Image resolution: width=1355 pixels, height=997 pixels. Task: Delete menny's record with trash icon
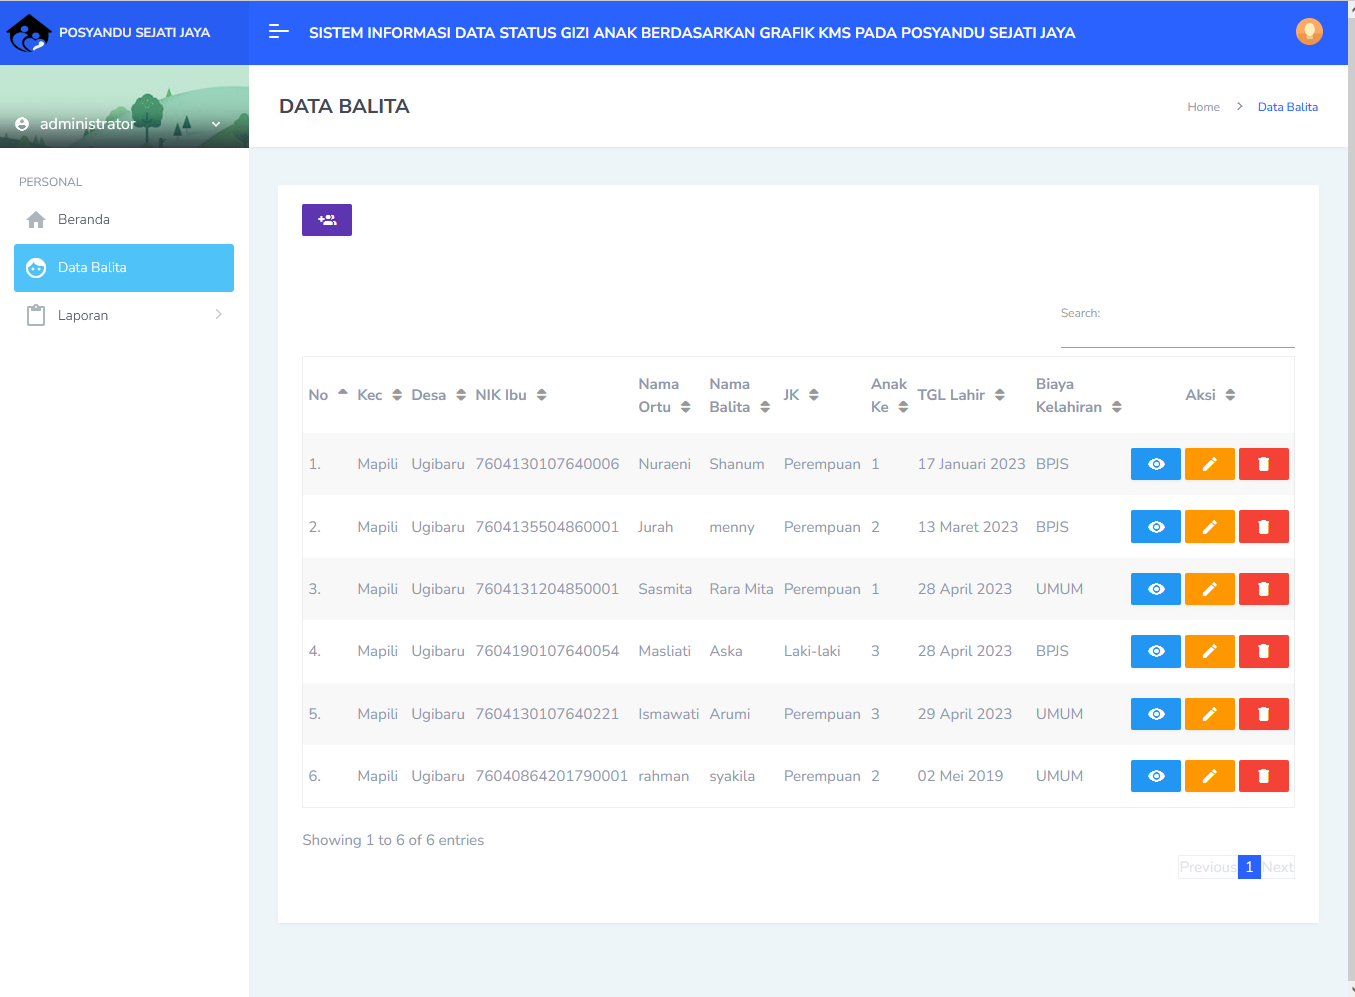pyautogui.click(x=1263, y=527)
